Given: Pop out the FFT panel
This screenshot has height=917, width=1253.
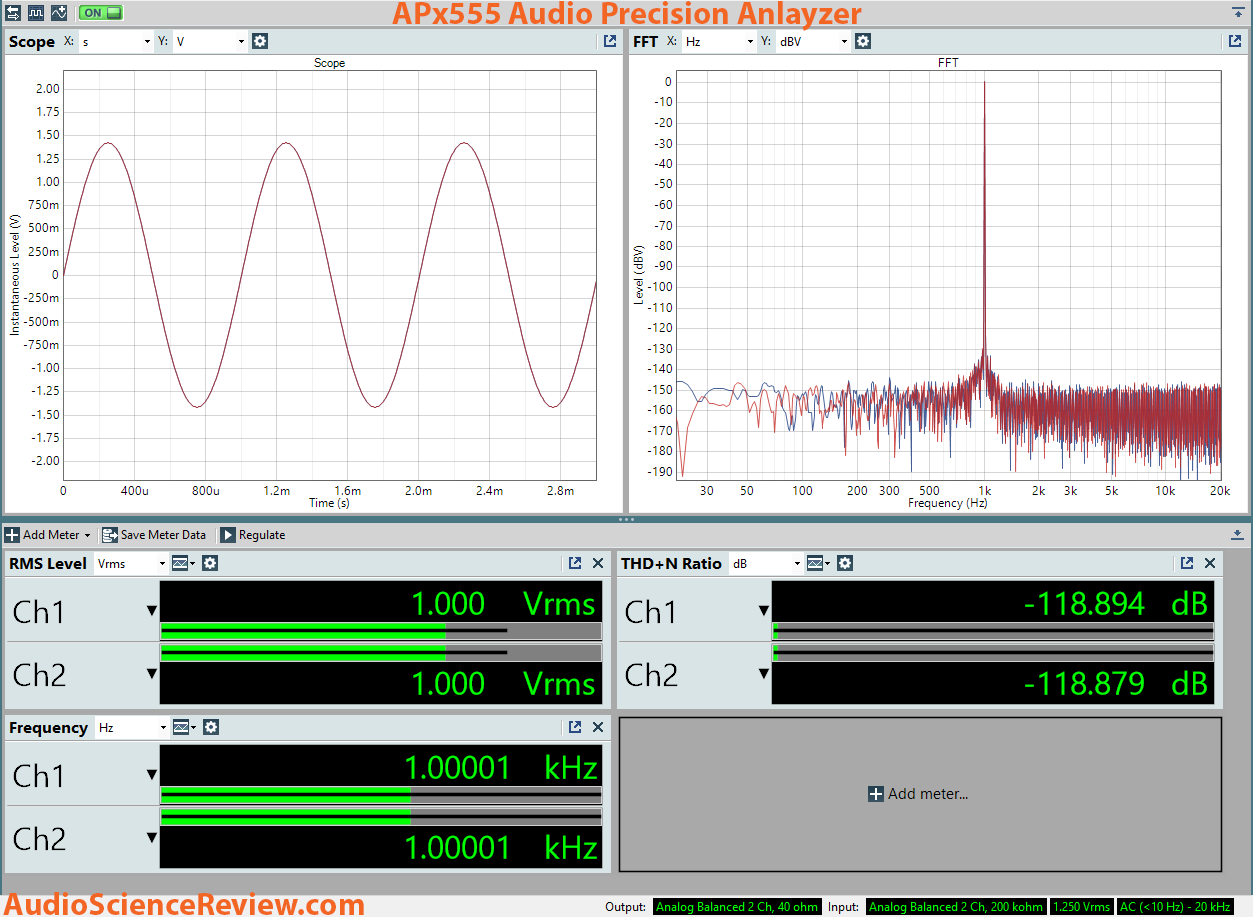Looking at the screenshot, I should 1234,42.
